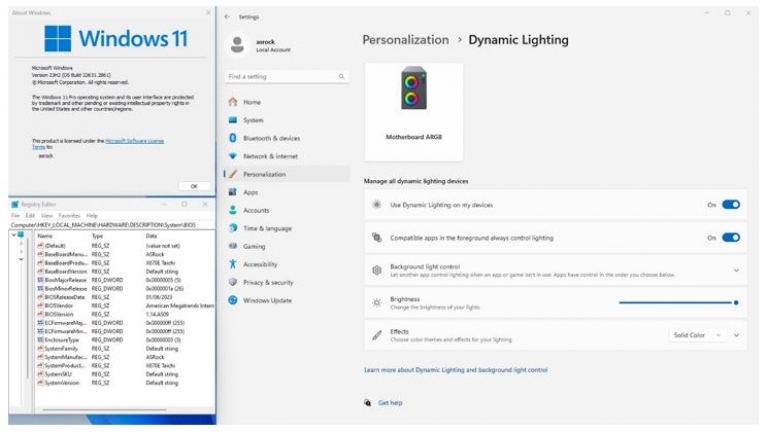Click the Compatible apps layers icon
Screen dimensions: 768x432
(x=377, y=238)
